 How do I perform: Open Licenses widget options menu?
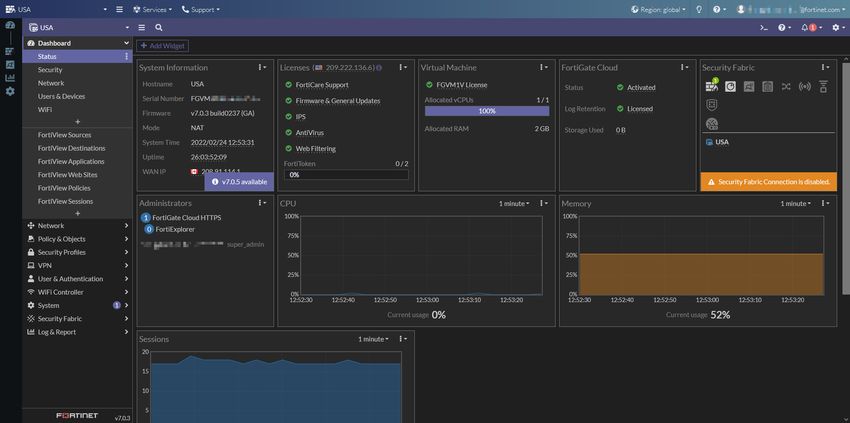coord(403,67)
